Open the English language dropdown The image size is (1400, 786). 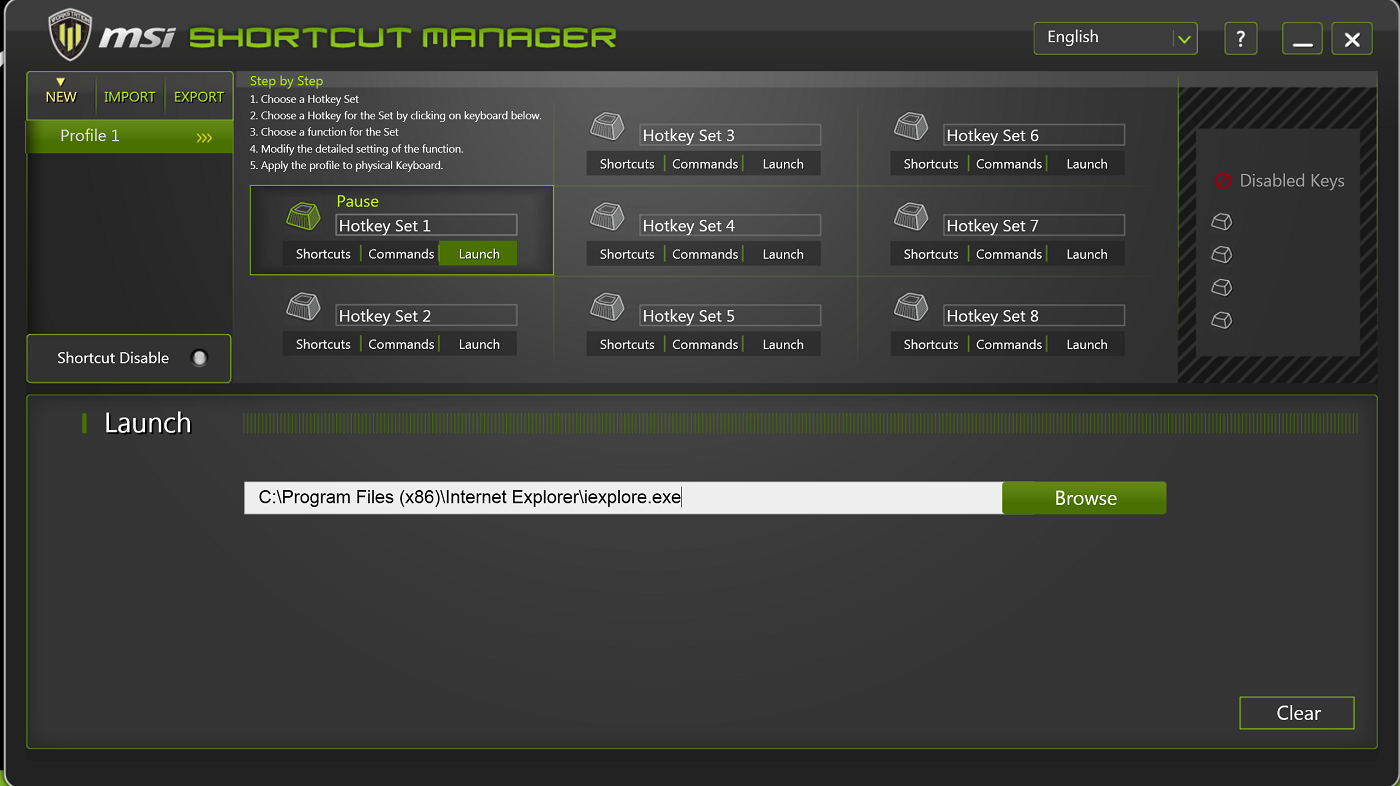[1115, 38]
